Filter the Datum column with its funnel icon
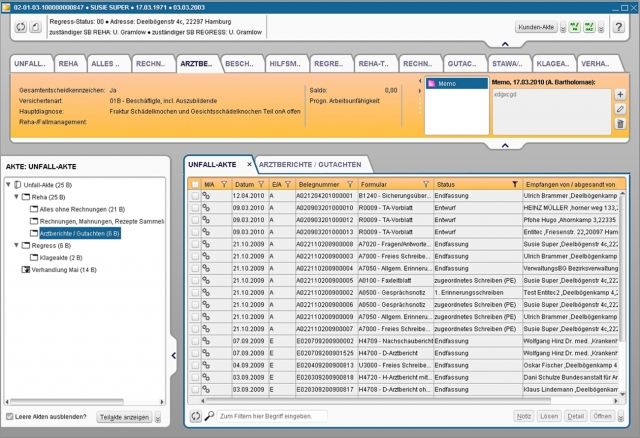This screenshot has height=438, width=640. coord(261,185)
